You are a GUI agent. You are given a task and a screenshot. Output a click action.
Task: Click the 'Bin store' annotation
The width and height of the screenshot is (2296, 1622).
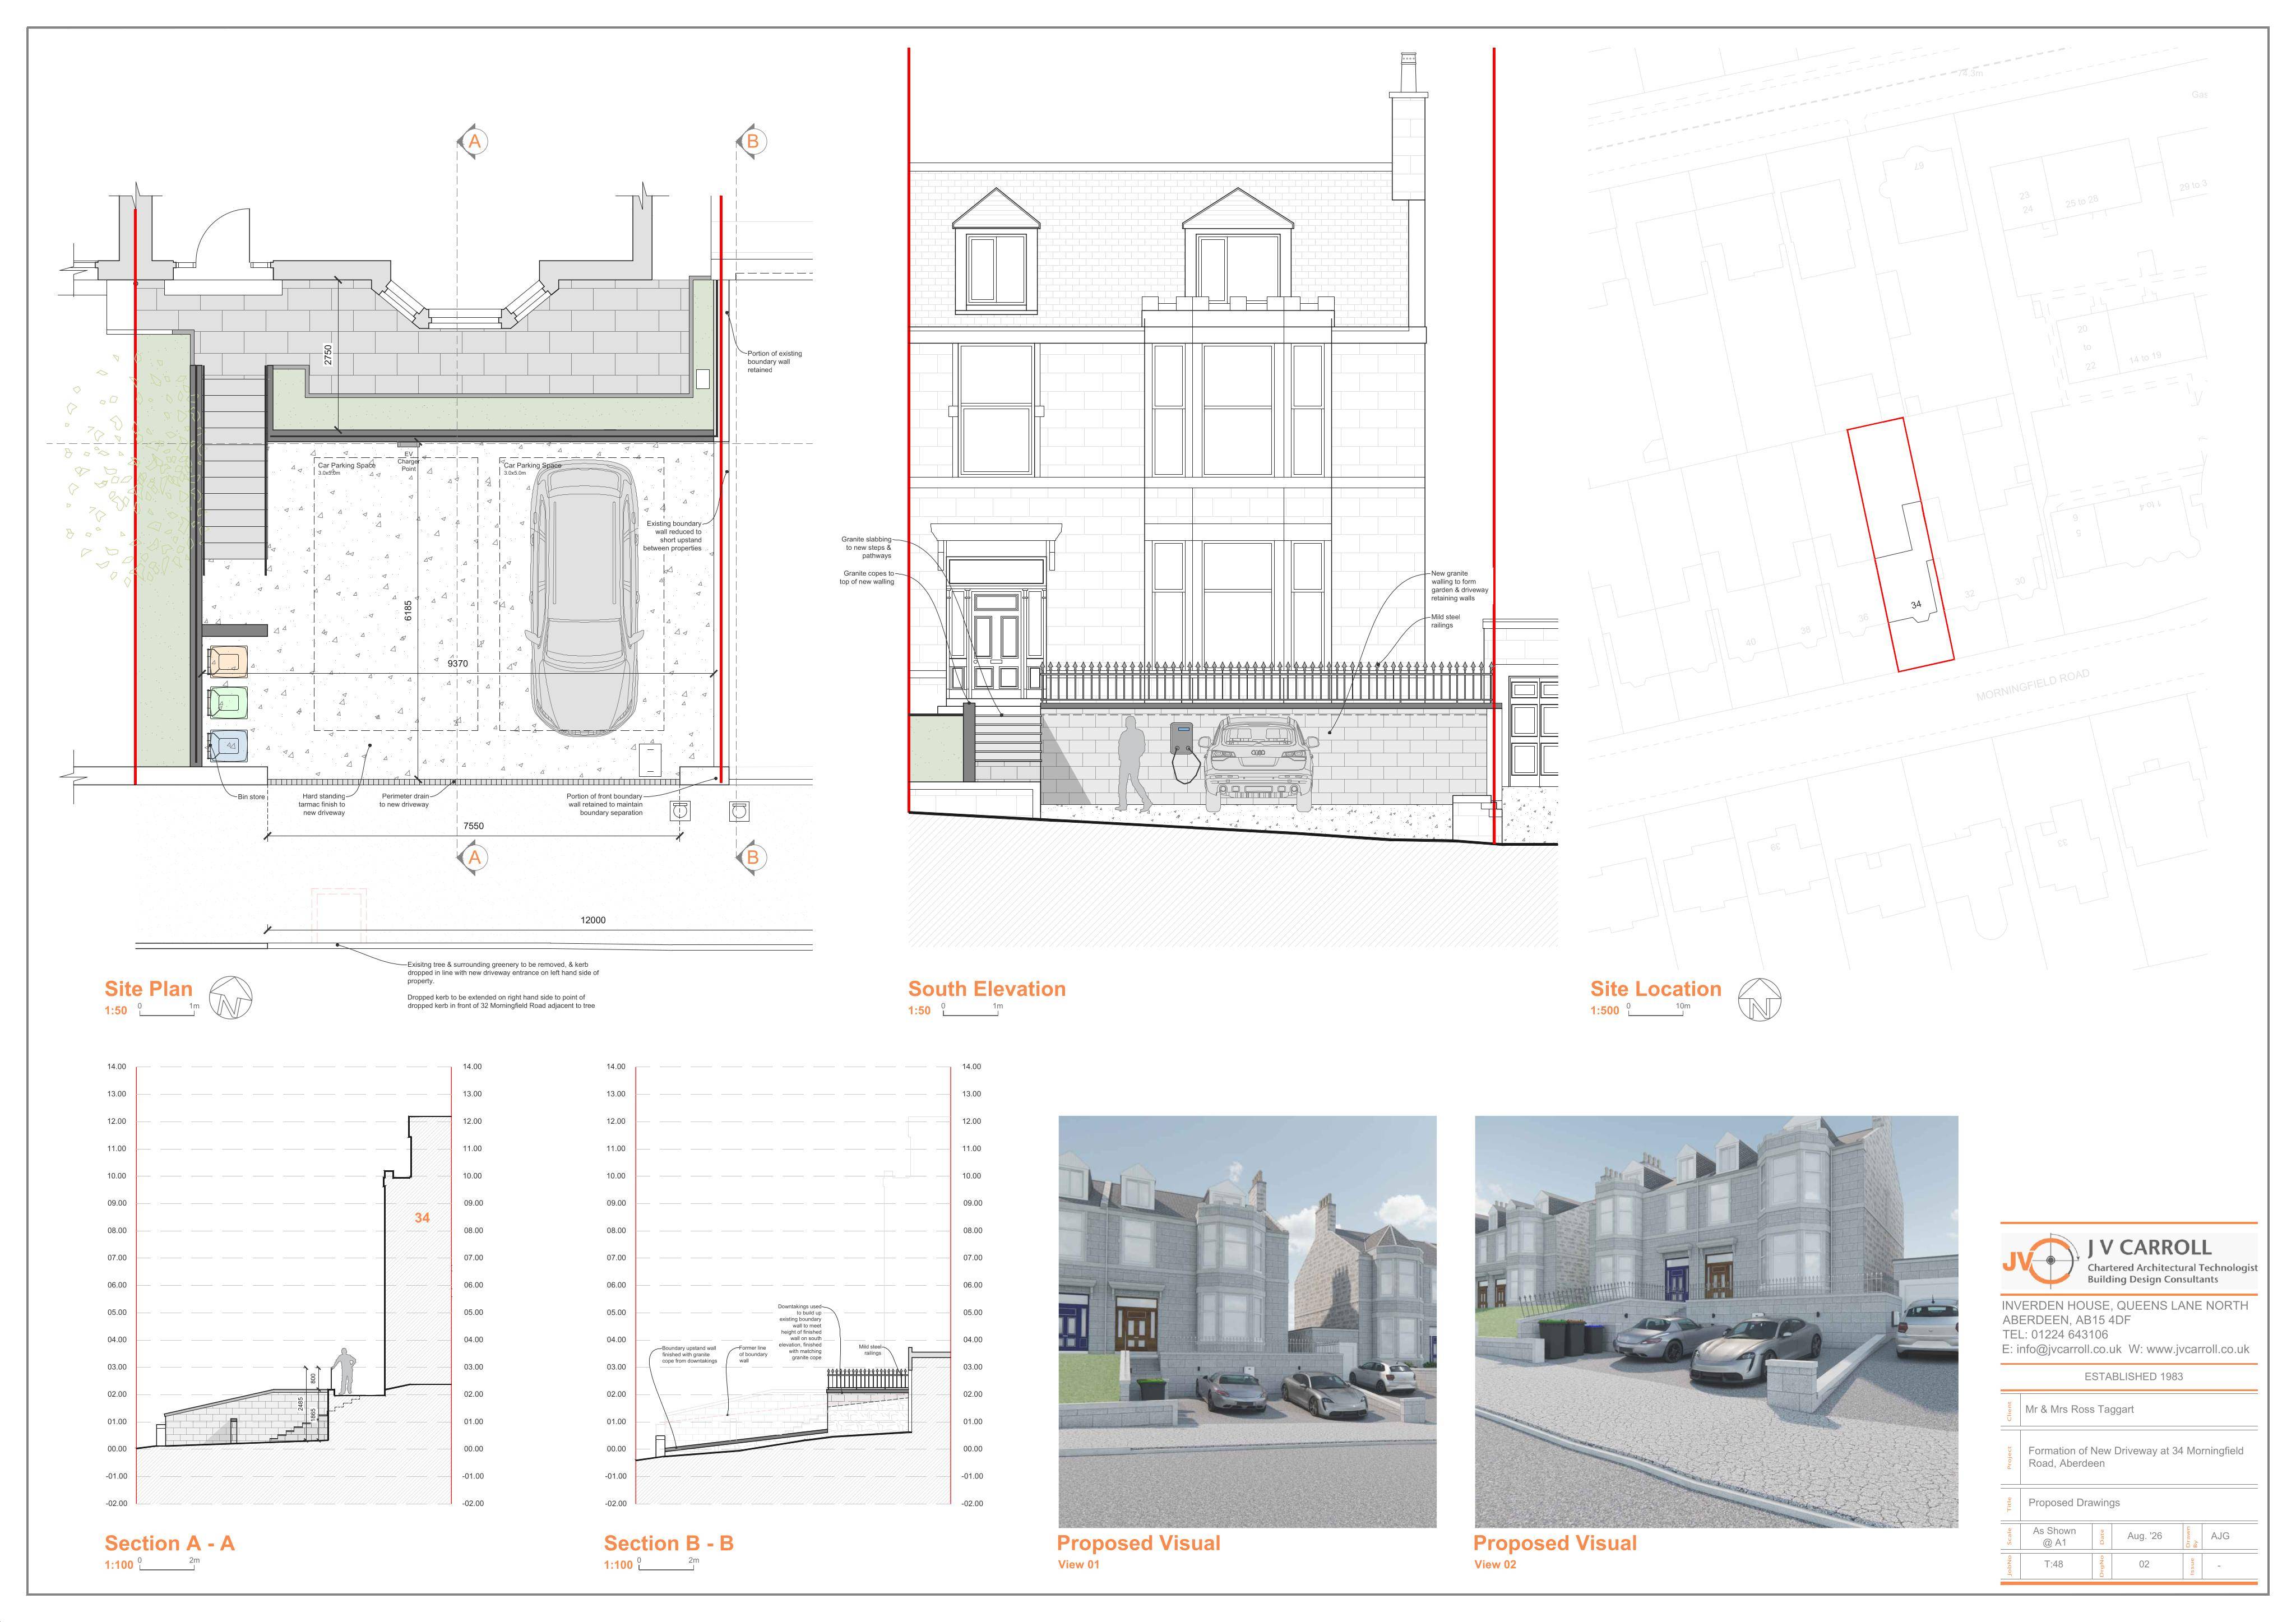(251, 797)
